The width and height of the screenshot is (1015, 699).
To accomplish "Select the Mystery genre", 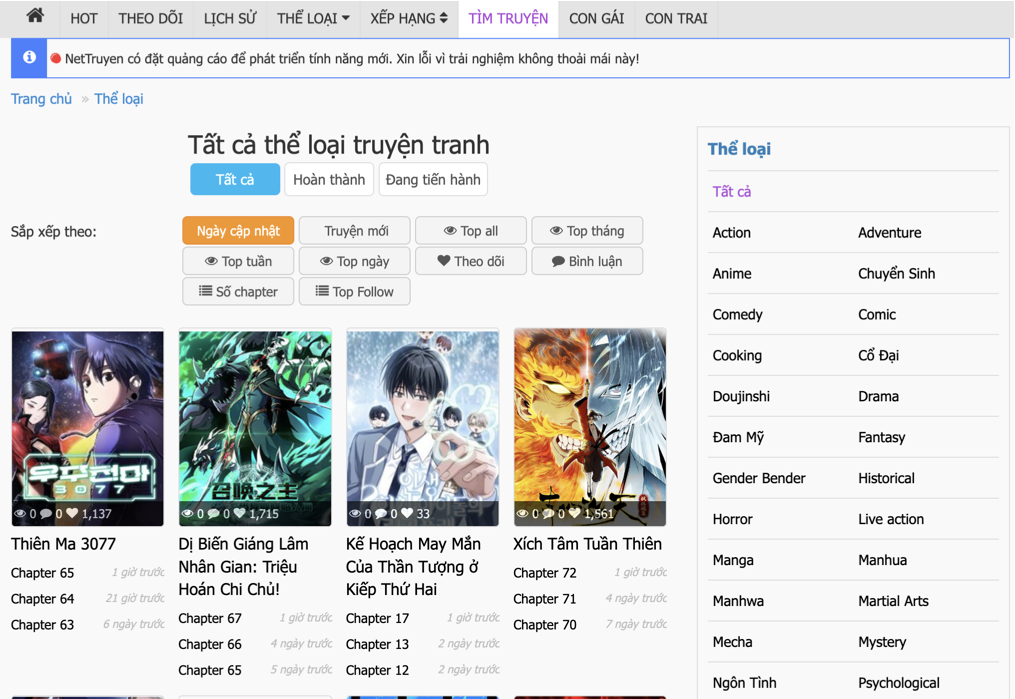I will 882,642.
